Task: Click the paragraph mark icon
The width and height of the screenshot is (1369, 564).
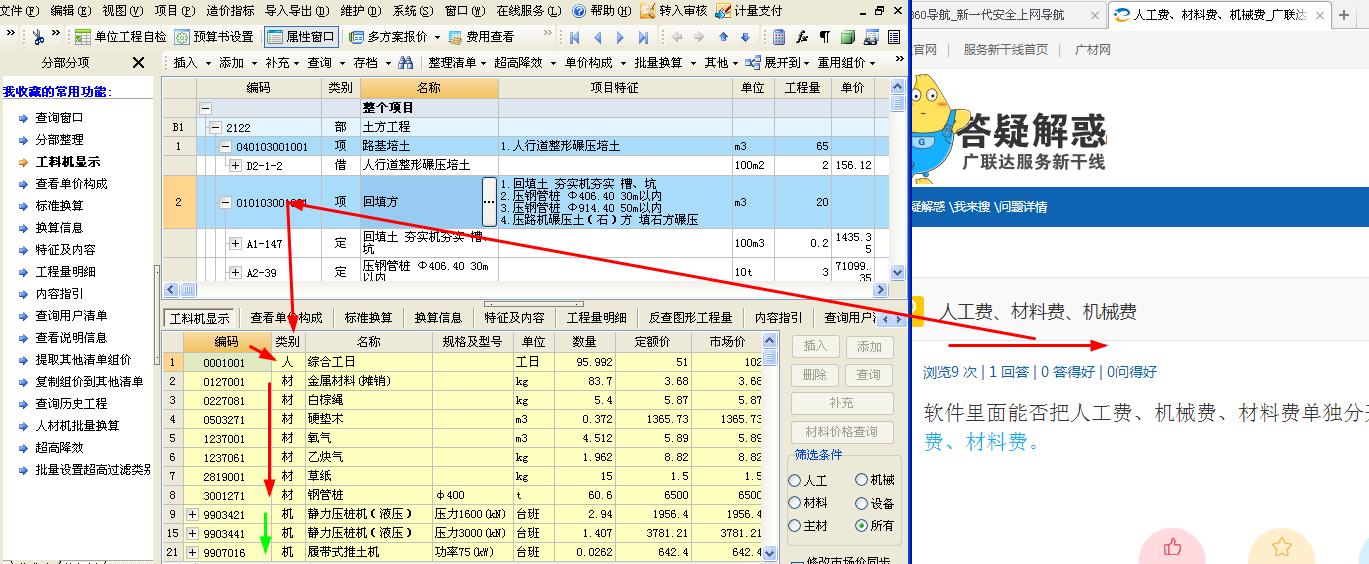Action: coord(825,37)
